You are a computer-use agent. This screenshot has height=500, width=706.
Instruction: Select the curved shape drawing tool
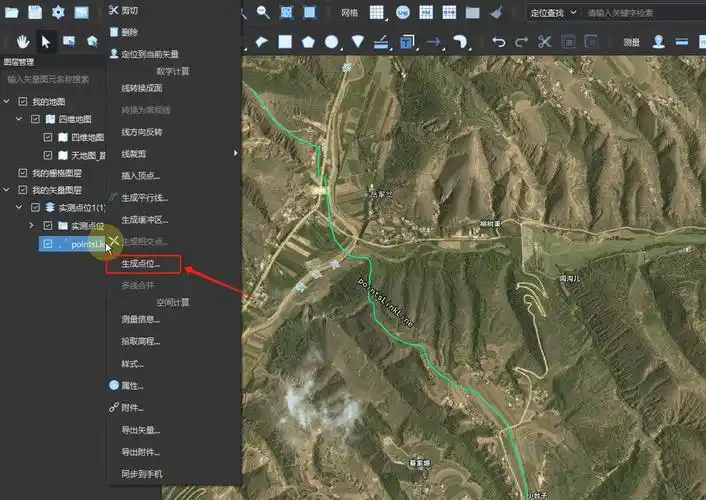pos(460,42)
